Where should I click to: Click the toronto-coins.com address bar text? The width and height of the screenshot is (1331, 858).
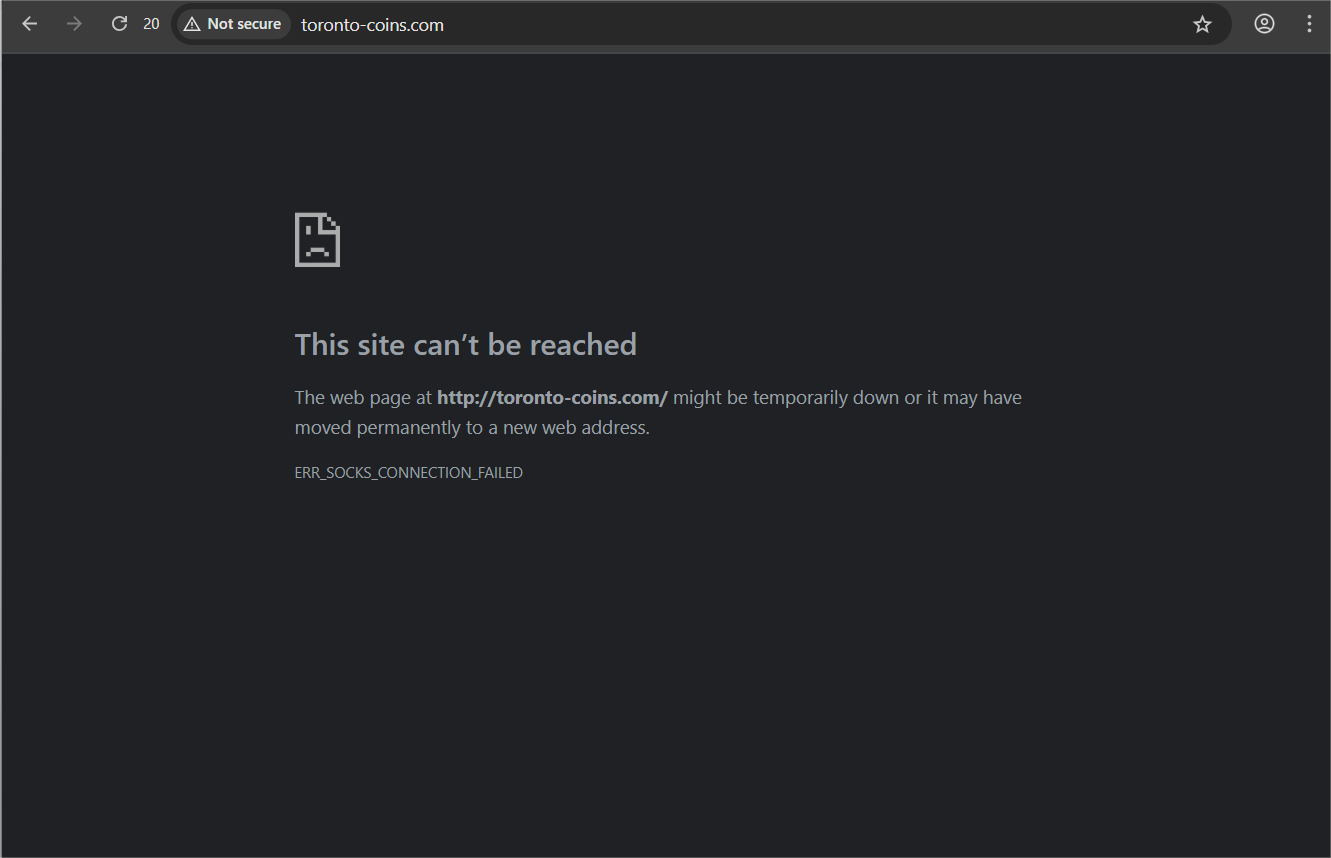[x=372, y=25]
